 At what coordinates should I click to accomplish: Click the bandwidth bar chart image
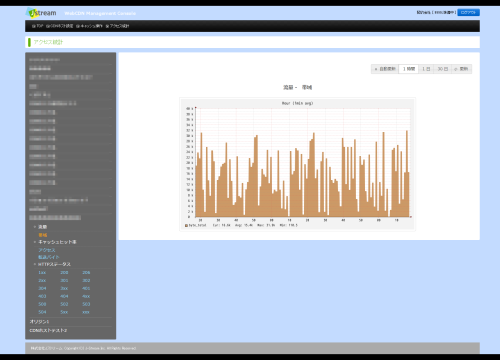297,164
